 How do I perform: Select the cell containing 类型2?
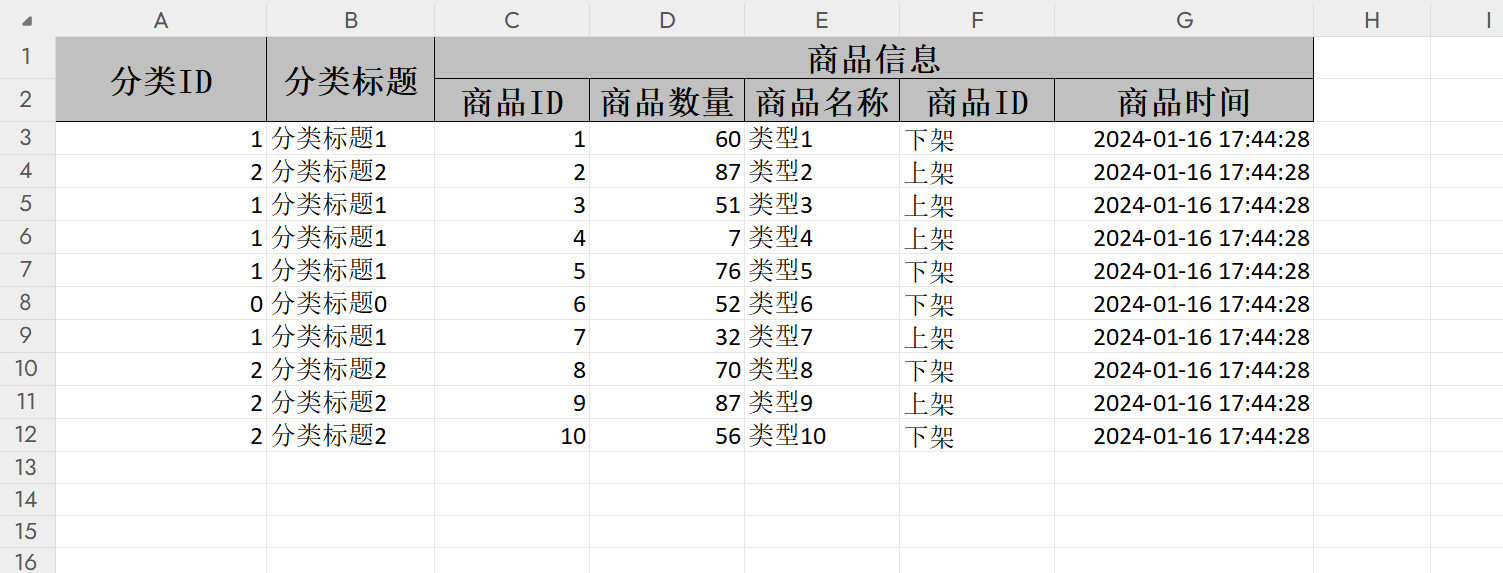[x=822, y=171]
